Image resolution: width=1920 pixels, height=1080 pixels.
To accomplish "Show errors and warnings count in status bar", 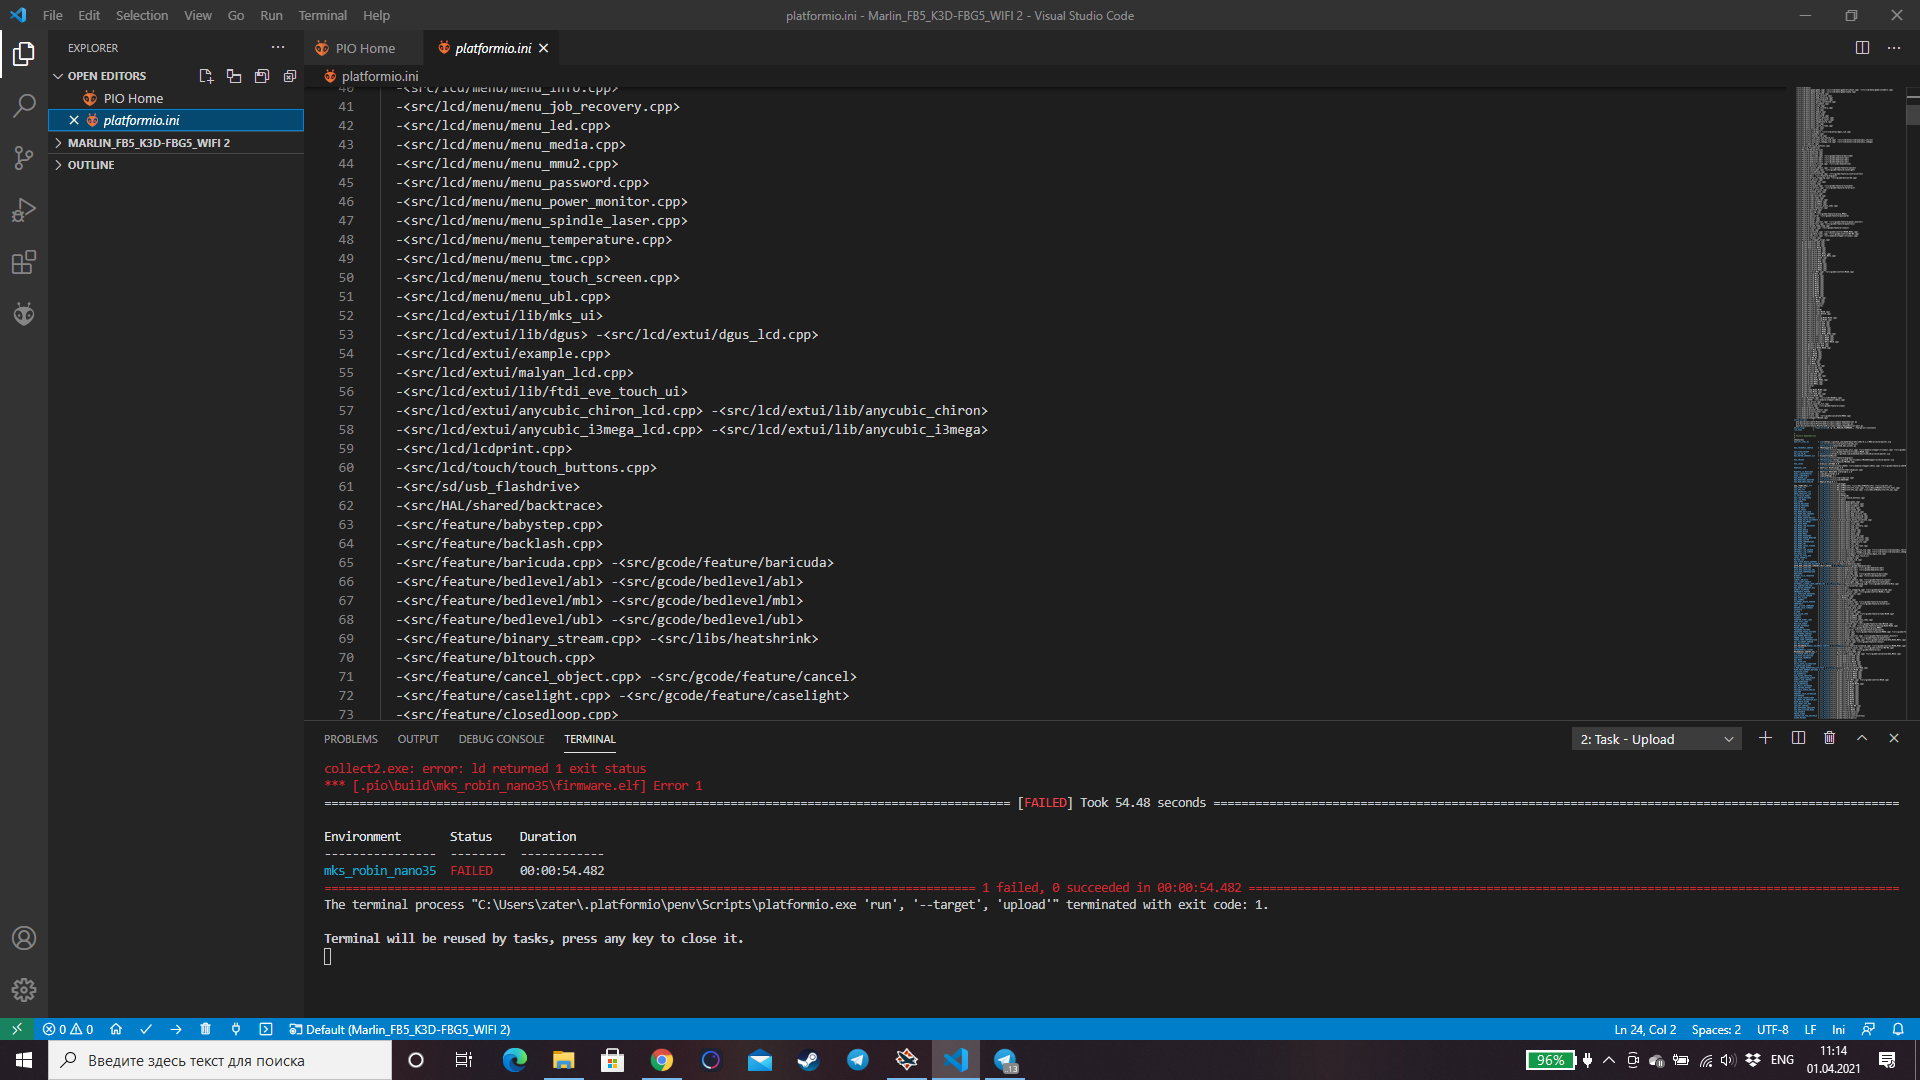I will [68, 1029].
